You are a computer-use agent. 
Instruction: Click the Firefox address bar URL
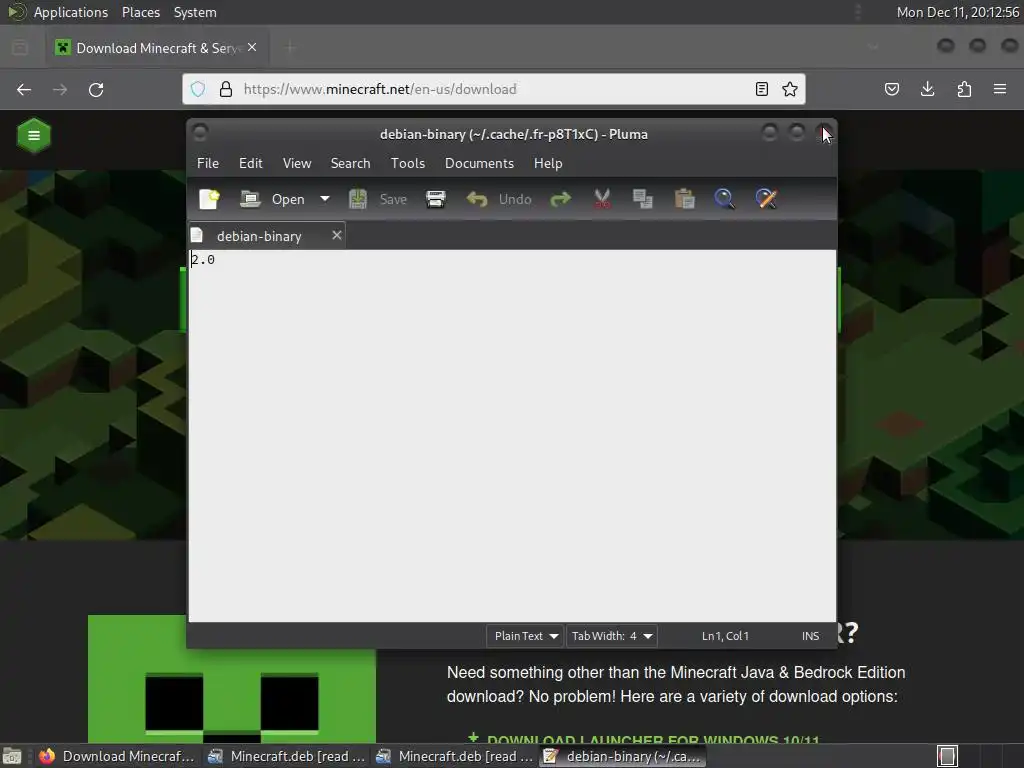380,89
